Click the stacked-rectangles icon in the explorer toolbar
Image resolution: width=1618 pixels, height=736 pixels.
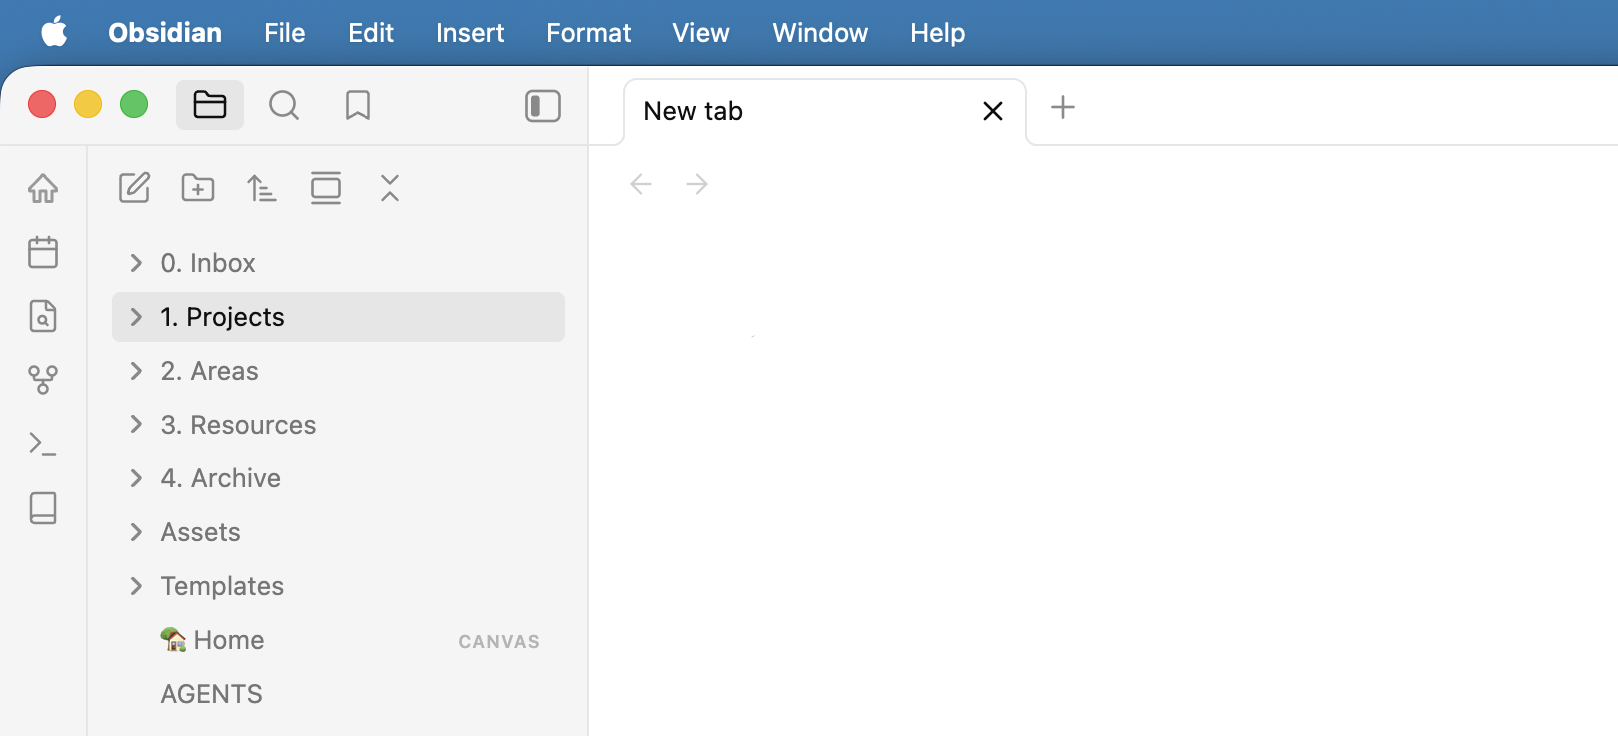tap(326, 188)
